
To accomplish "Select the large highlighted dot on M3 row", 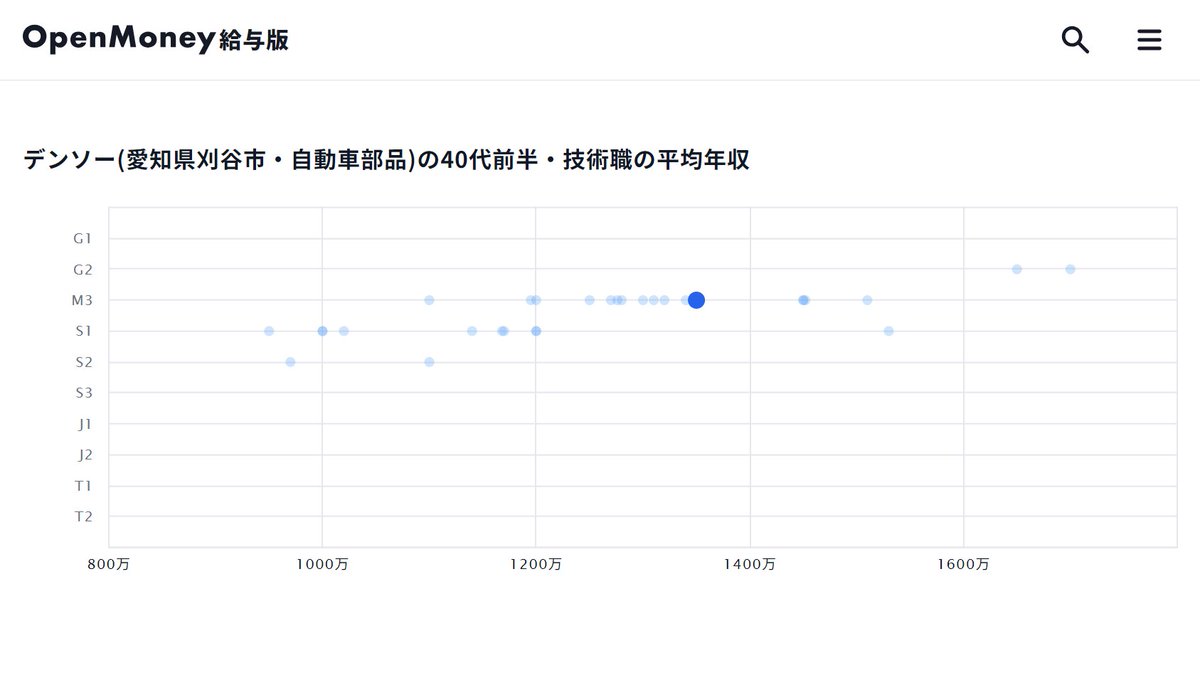I will [696, 300].
